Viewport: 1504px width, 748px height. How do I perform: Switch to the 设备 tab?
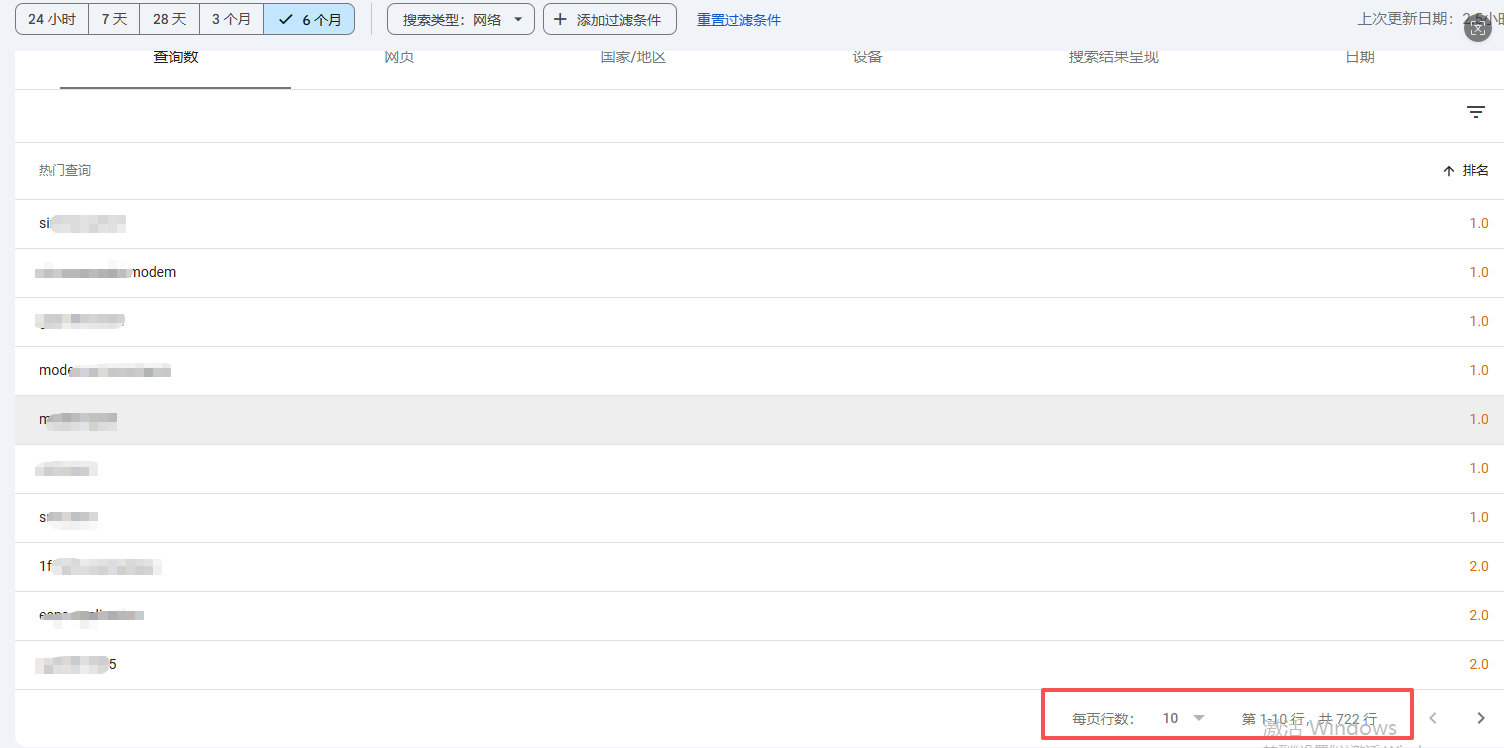click(867, 58)
